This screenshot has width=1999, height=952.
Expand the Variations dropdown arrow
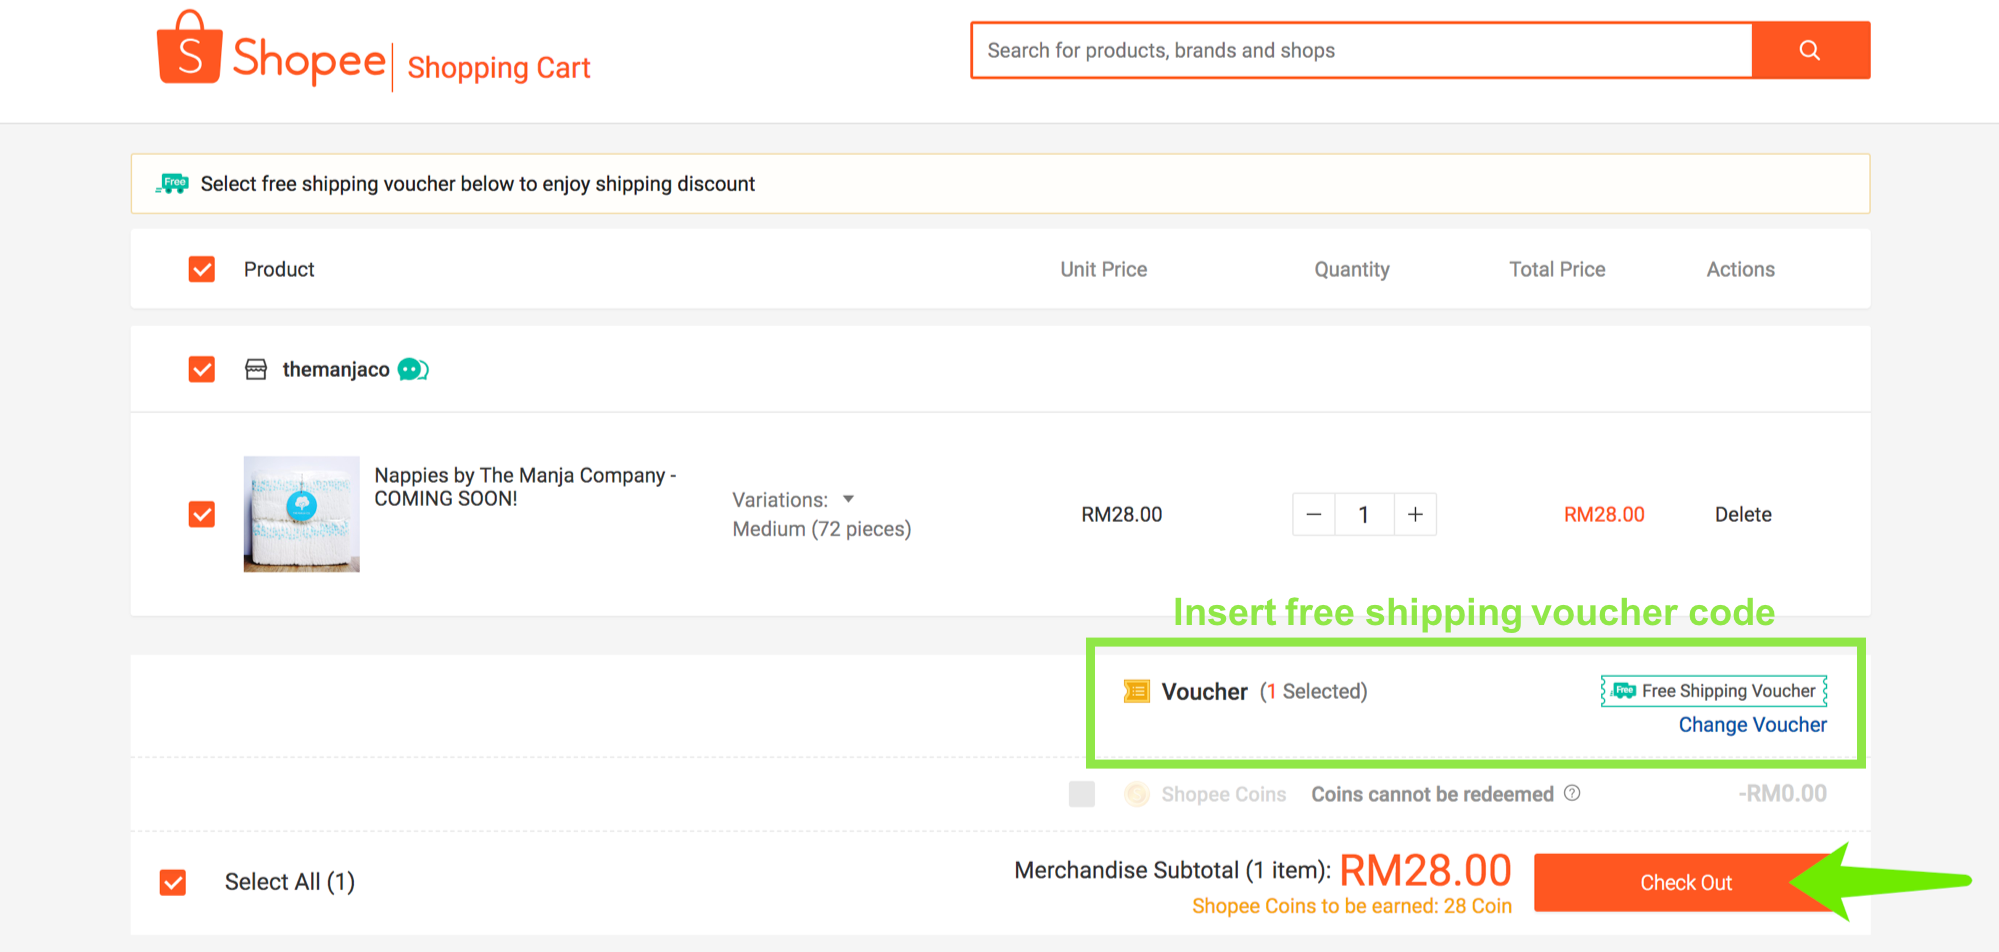coord(848,499)
